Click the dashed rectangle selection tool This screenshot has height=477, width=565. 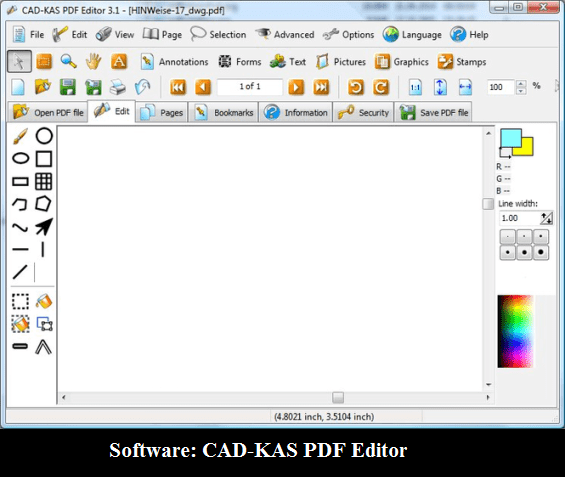(x=20, y=301)
